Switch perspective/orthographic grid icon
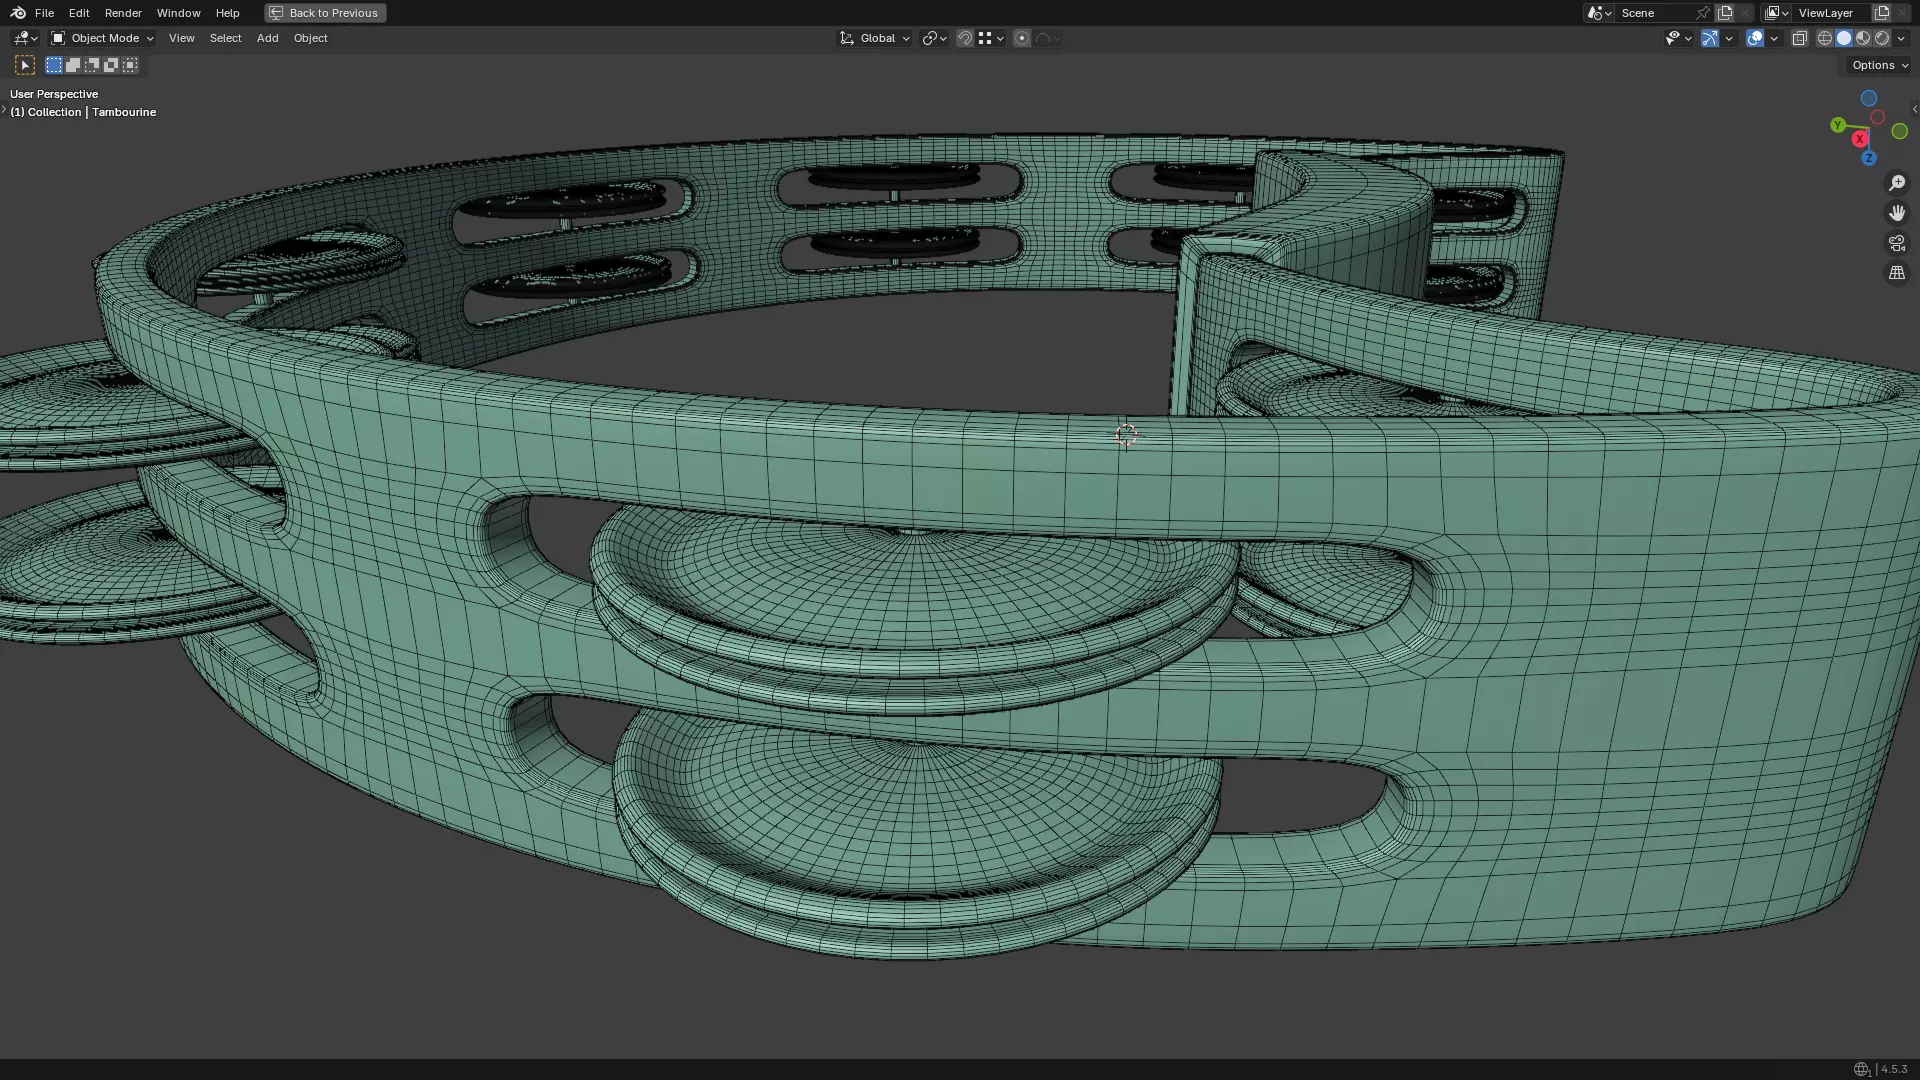 tap(1897, 273)
